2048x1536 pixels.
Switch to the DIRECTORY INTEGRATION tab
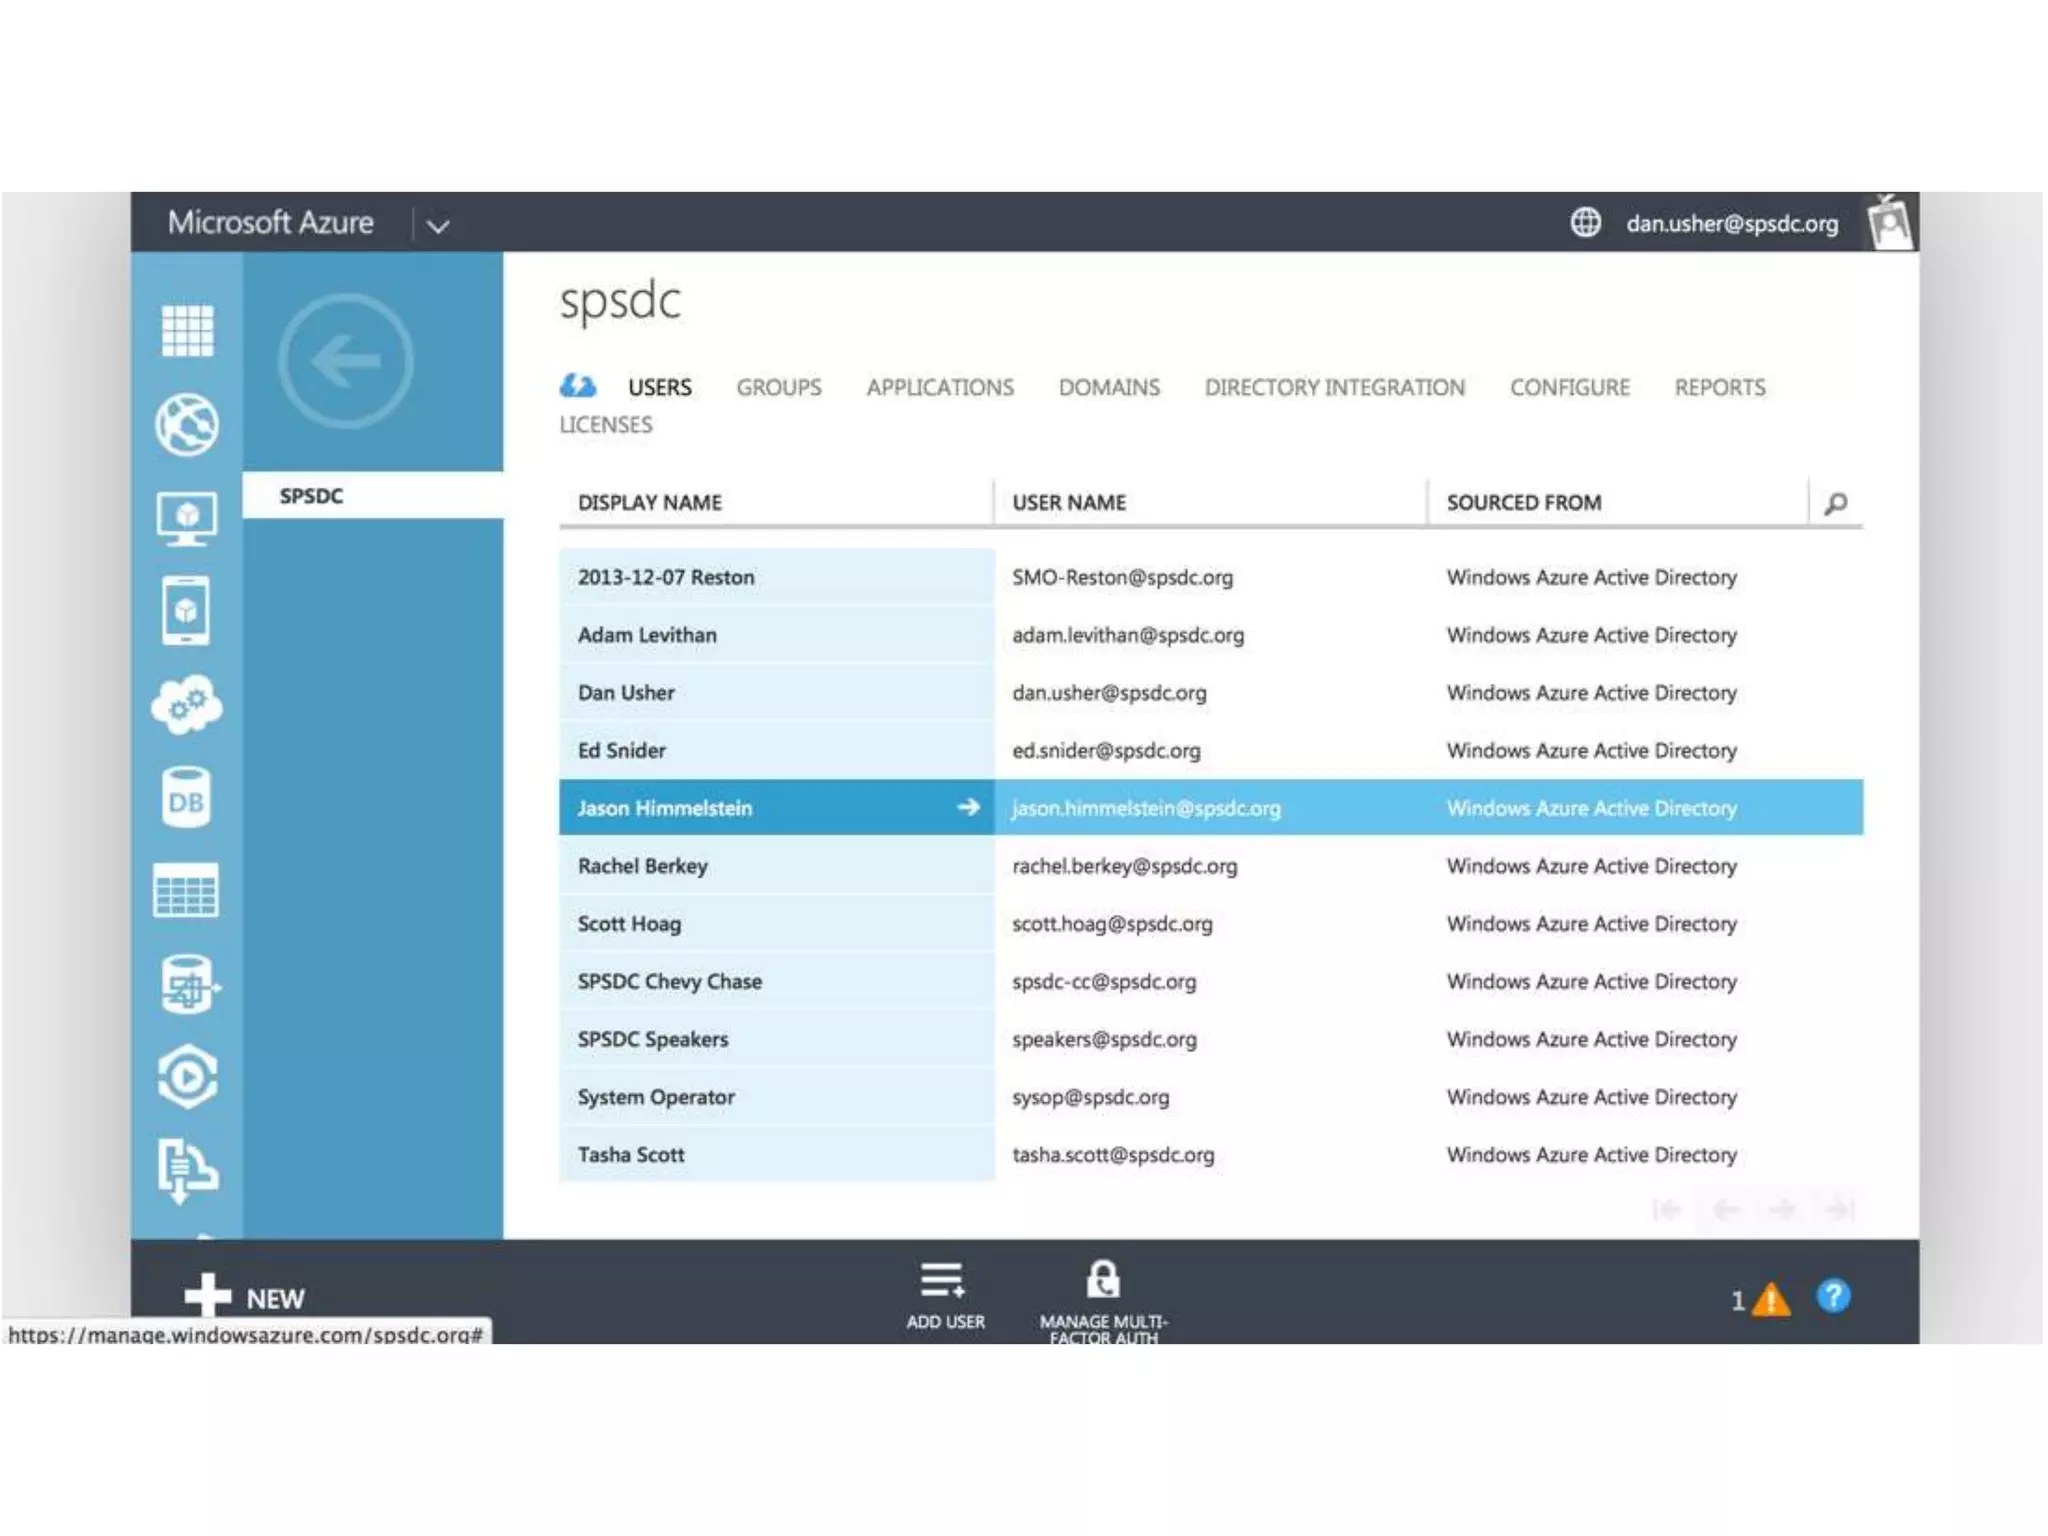(x=1334, y=388)
